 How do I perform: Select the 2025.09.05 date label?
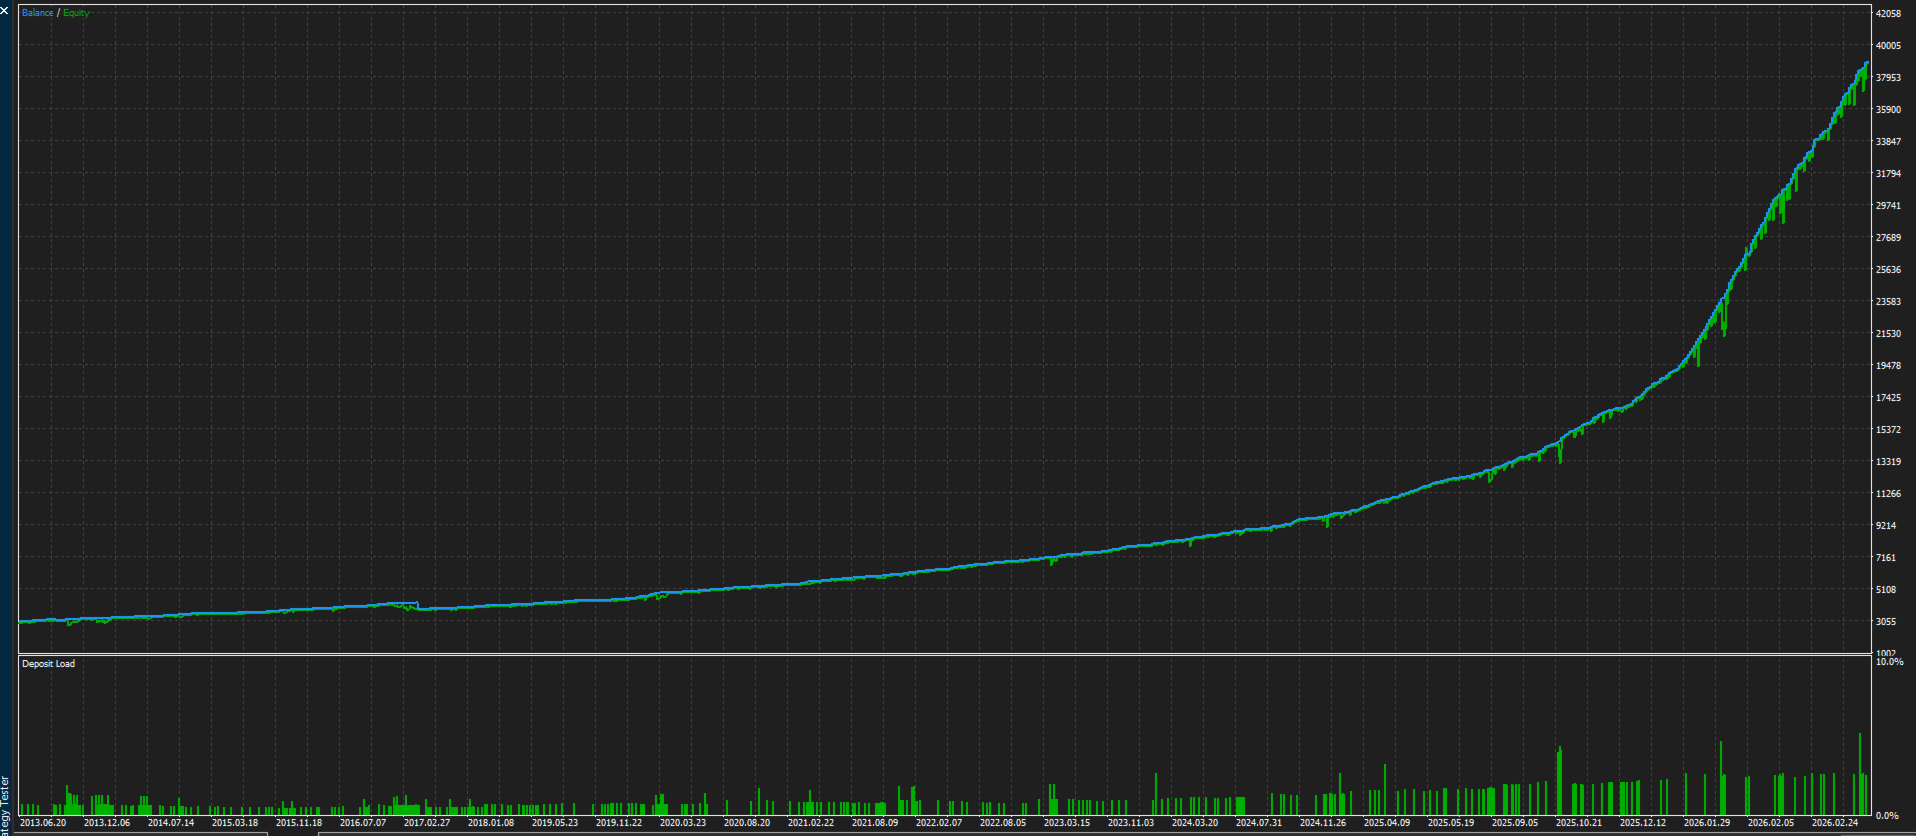tap(1515, 823)
